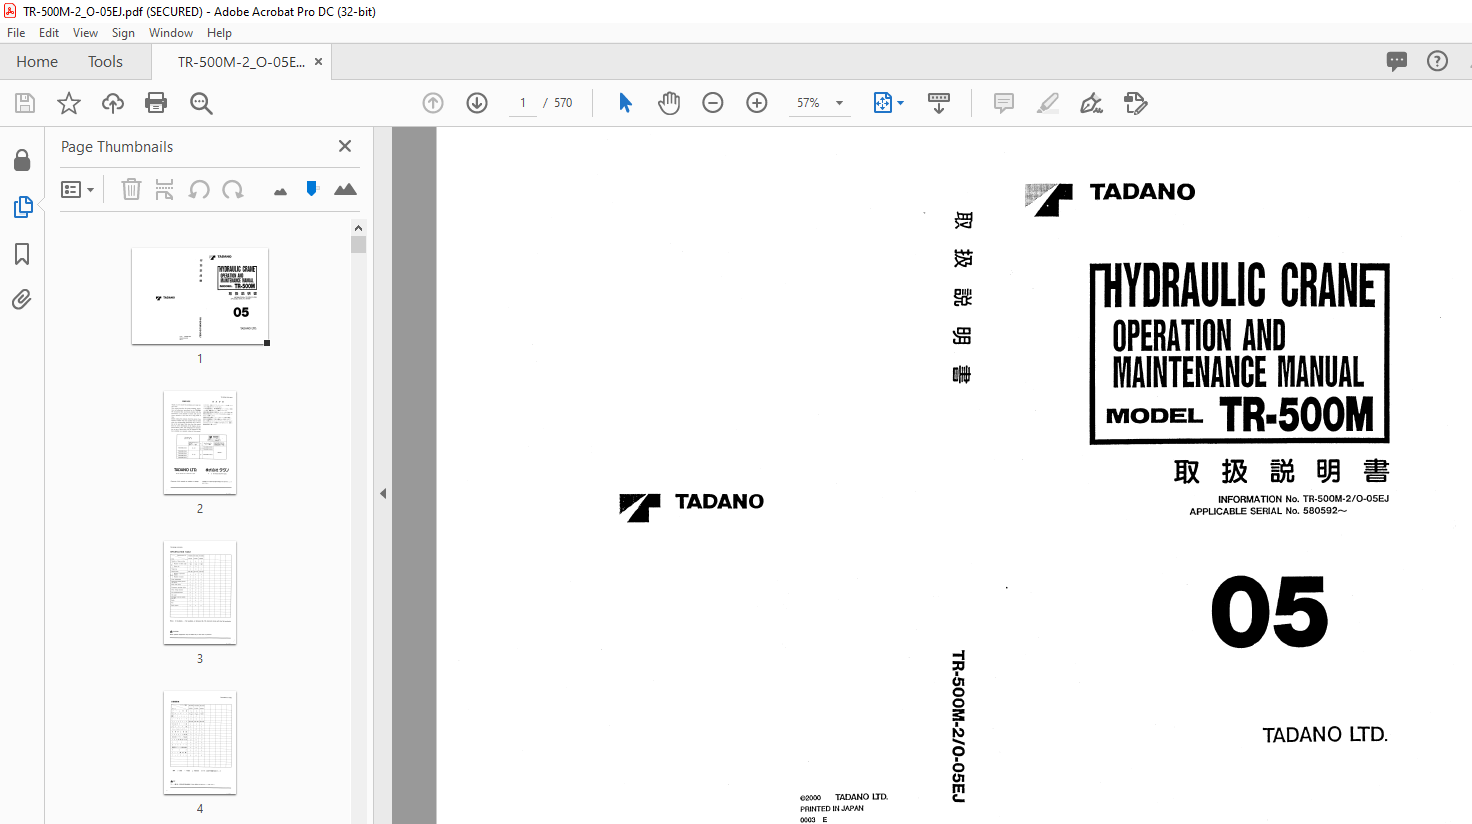The width and height of the screenshot is (1472, 824).
Task: Select the page 2 thumbnail
Action: [200, 442]
